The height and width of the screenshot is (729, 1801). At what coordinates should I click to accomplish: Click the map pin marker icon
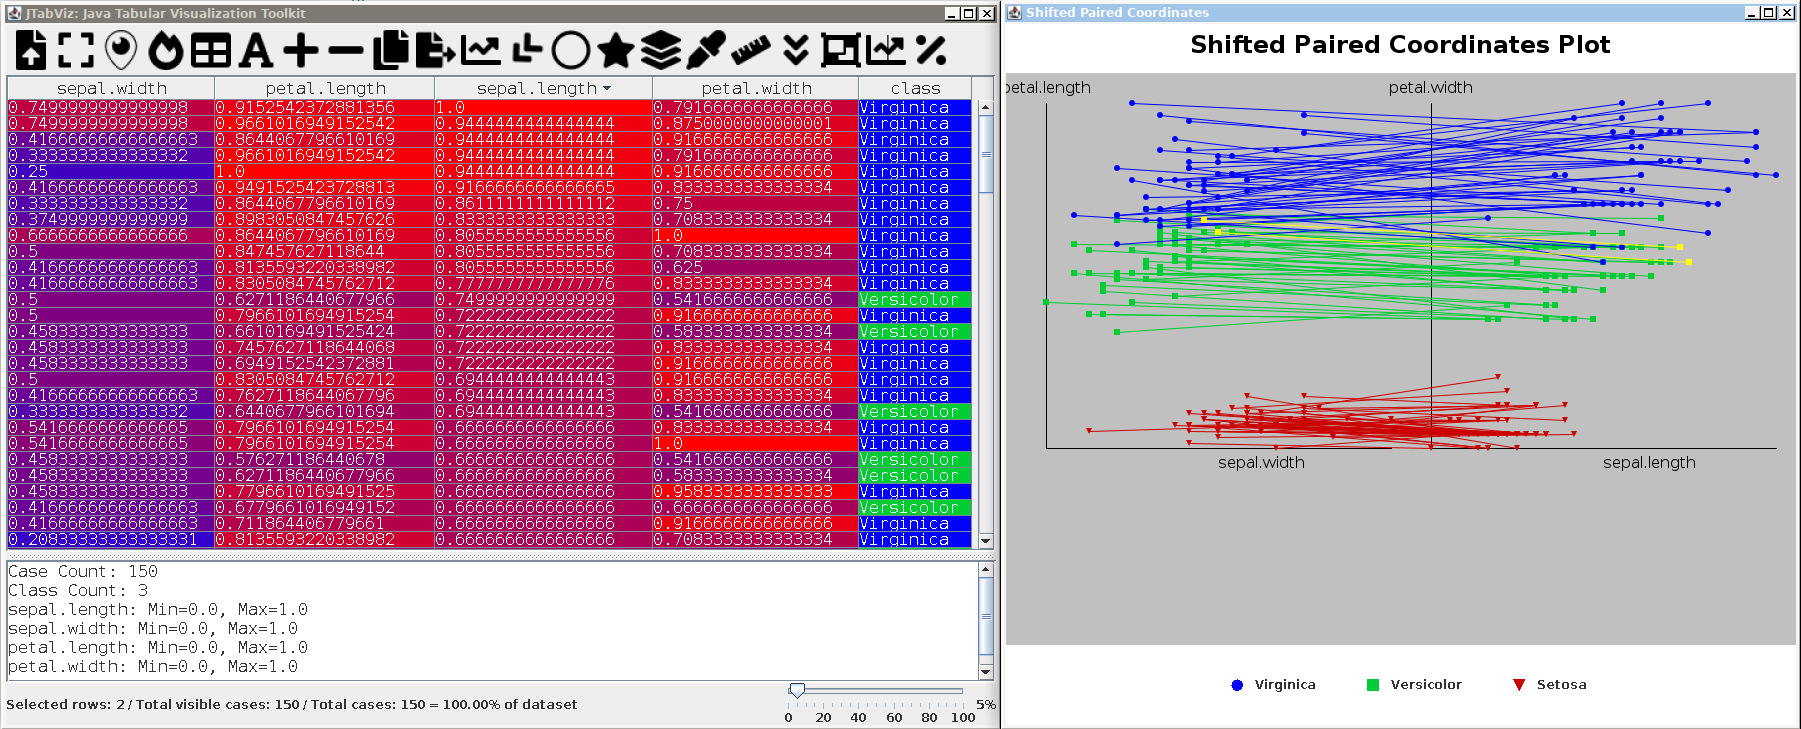coord(121,50)
